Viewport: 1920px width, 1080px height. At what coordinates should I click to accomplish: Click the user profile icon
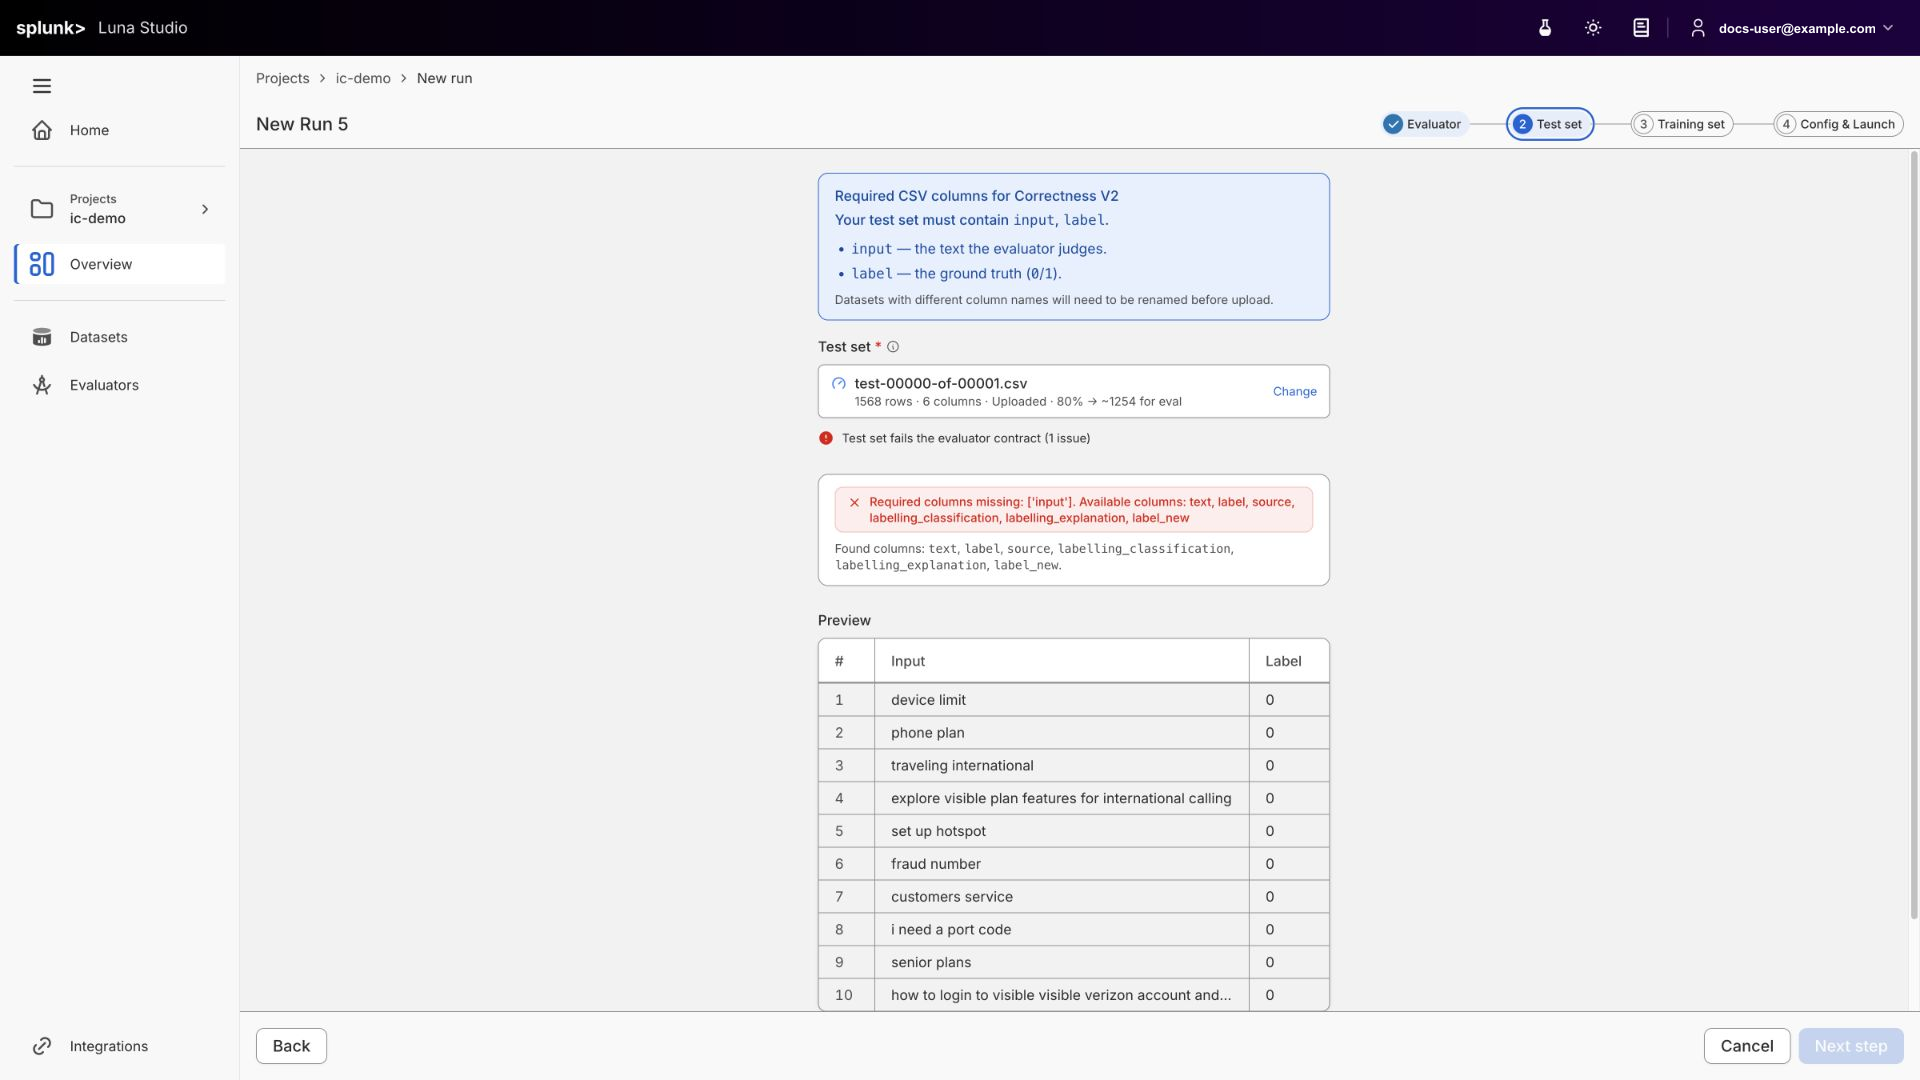click(1698, 28)
